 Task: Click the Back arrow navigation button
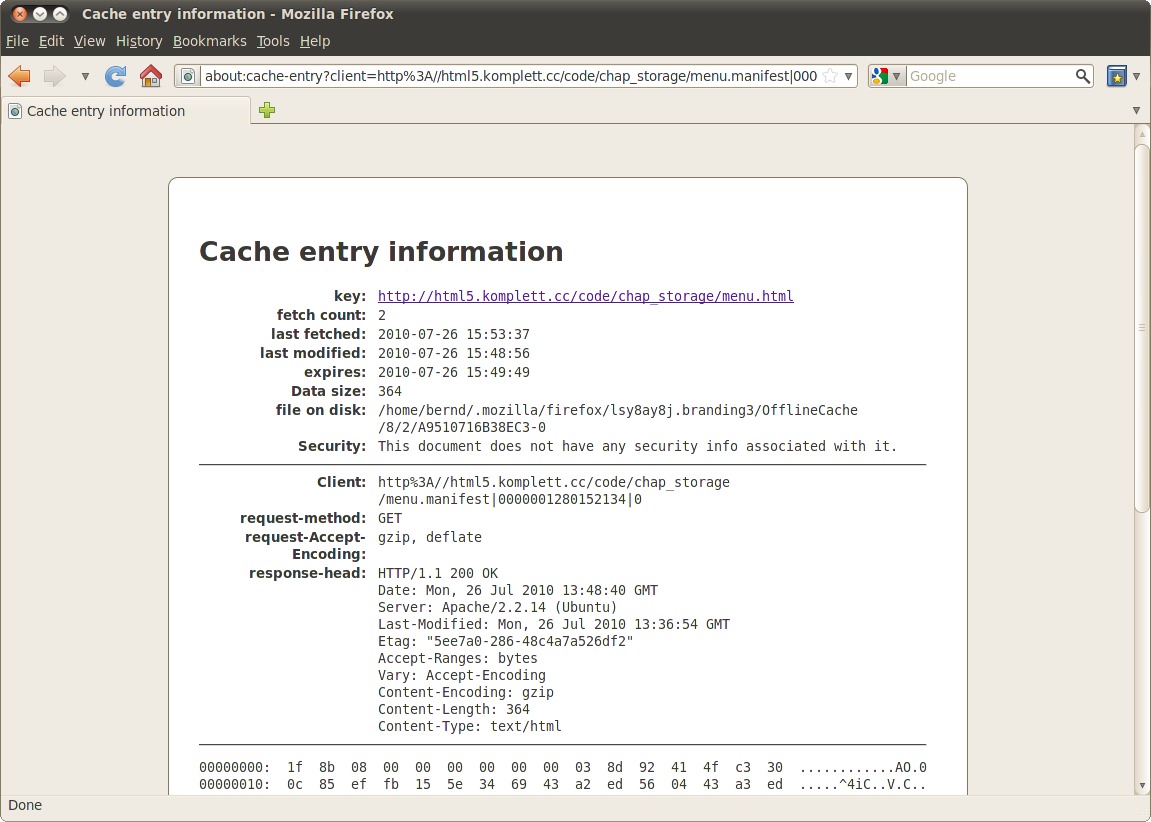click(19, 76)
